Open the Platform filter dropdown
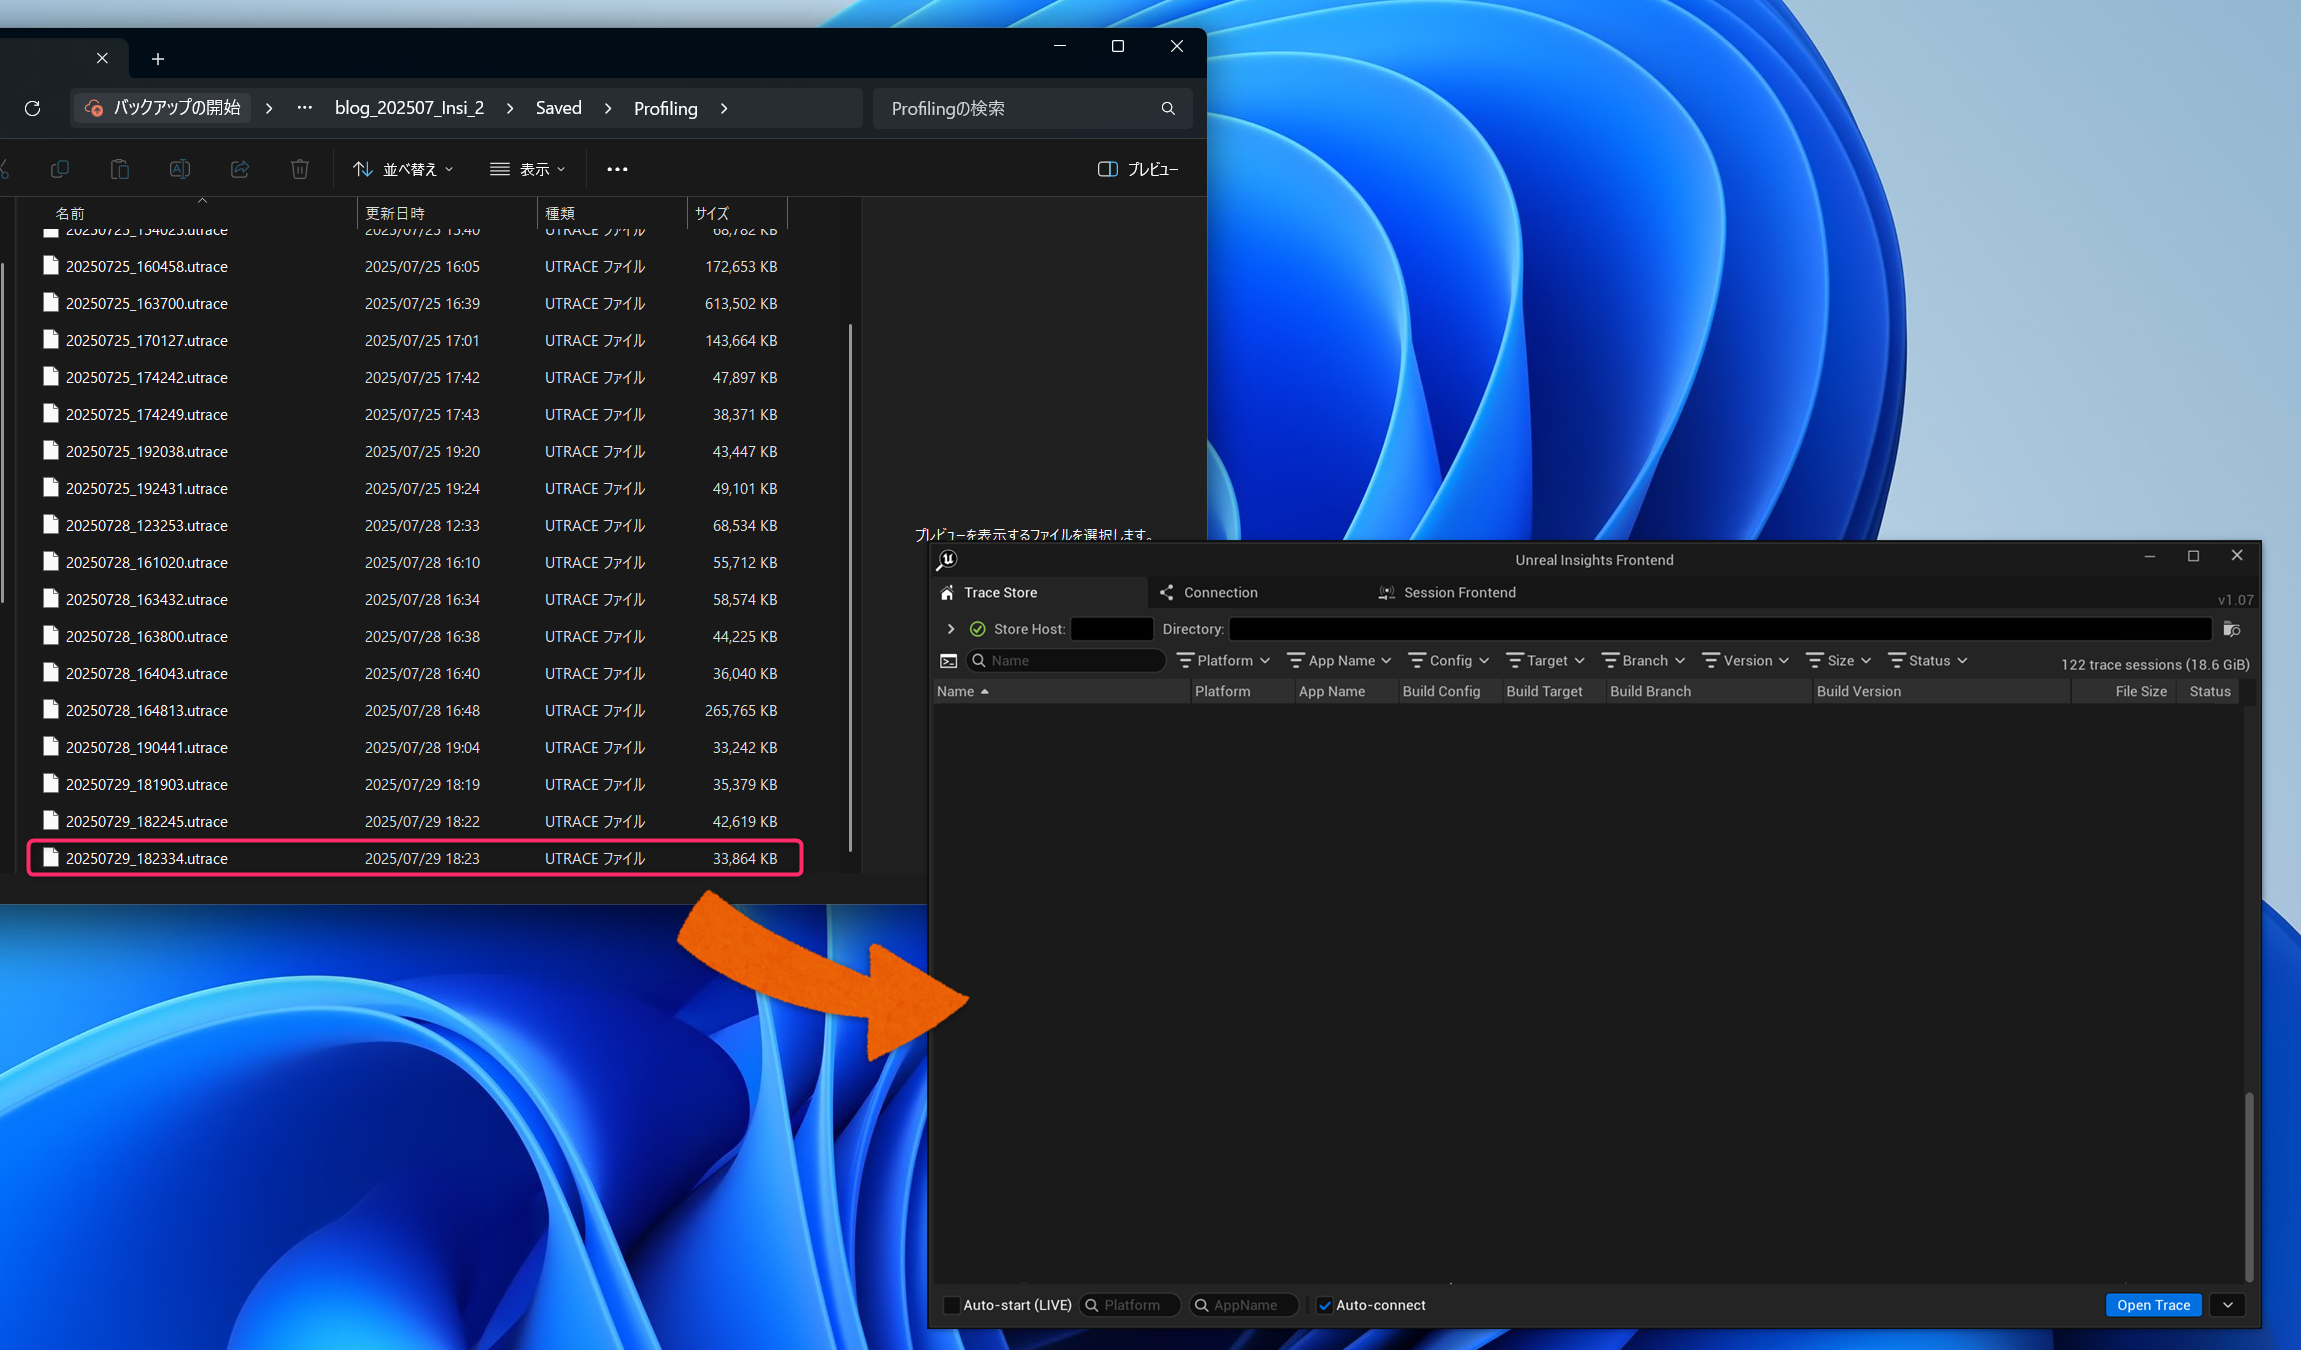Viewport: 2301px width, 1350px height. point(1223,661)
